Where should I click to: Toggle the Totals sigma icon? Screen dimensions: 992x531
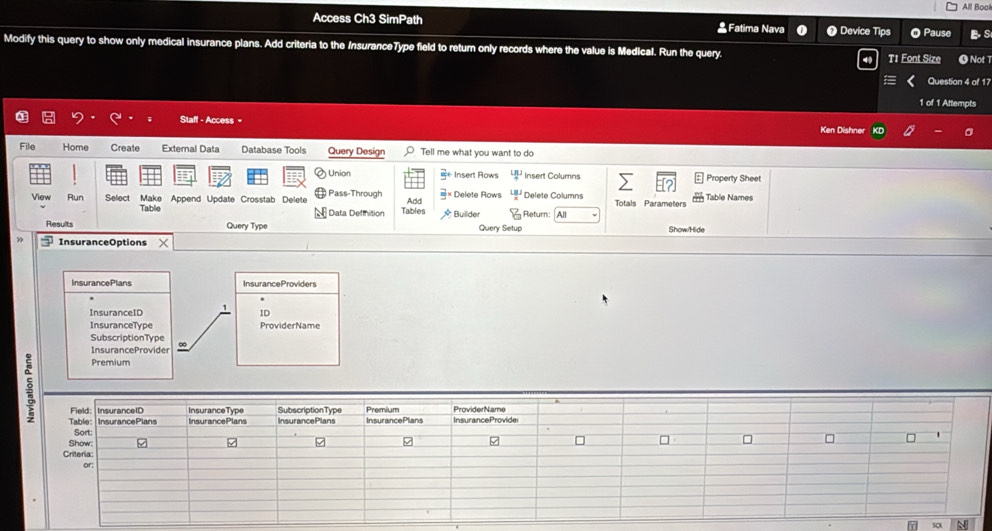[x=625, y=182]
